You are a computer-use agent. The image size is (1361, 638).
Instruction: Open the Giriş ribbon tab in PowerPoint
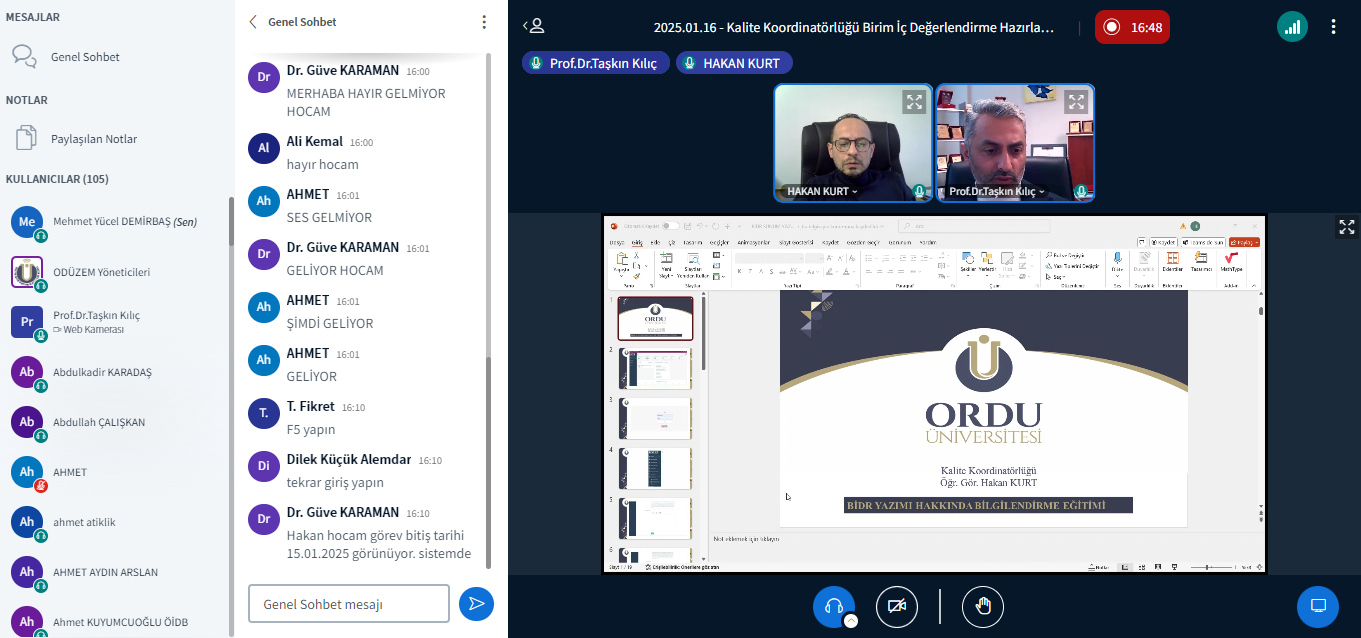coord(637,242)
